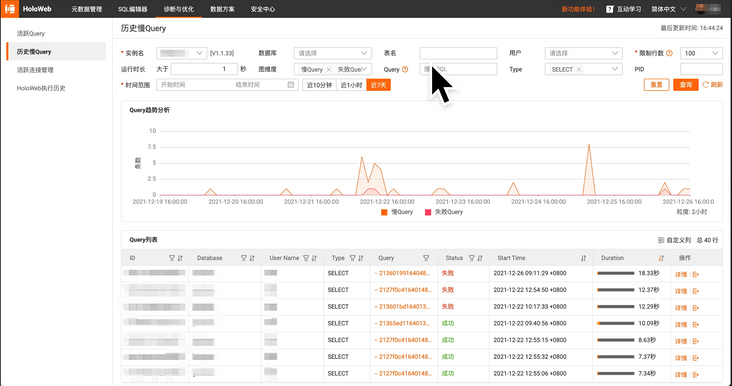Remove the SELECT type tag
732x386 pixels.
(579, 70)
